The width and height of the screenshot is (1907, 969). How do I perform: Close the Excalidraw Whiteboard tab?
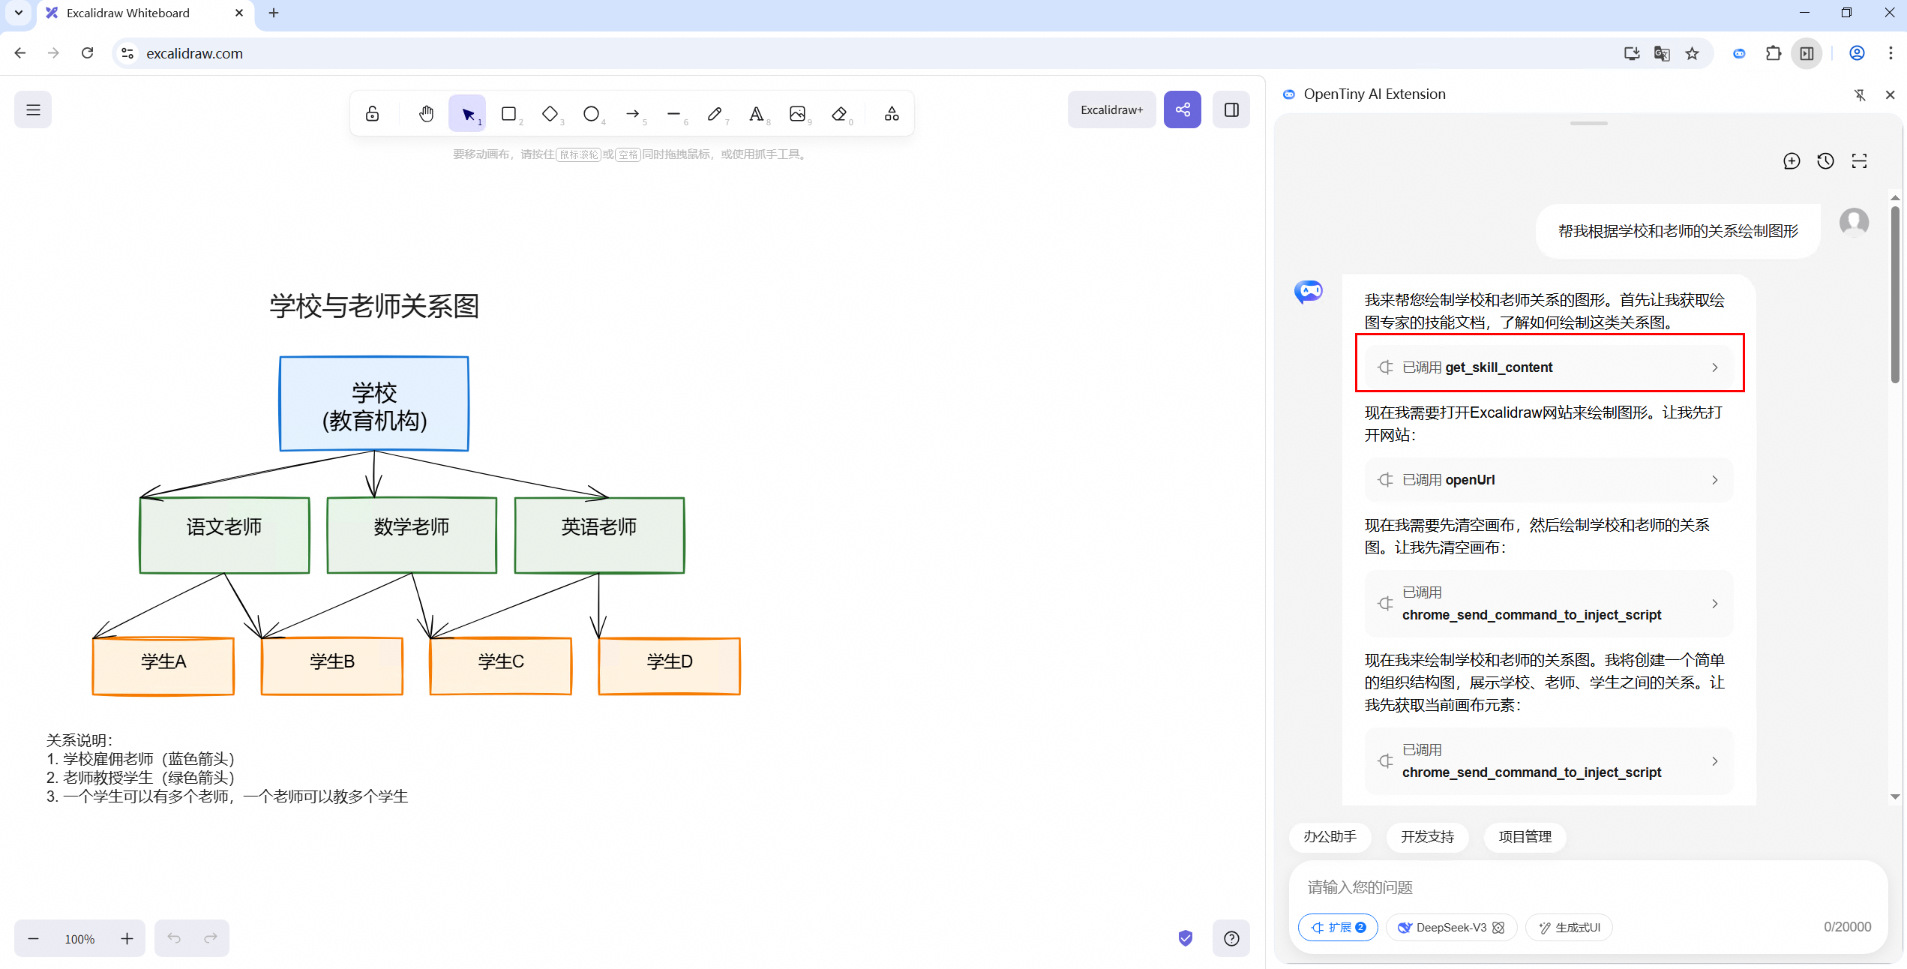tap(239, 13)
